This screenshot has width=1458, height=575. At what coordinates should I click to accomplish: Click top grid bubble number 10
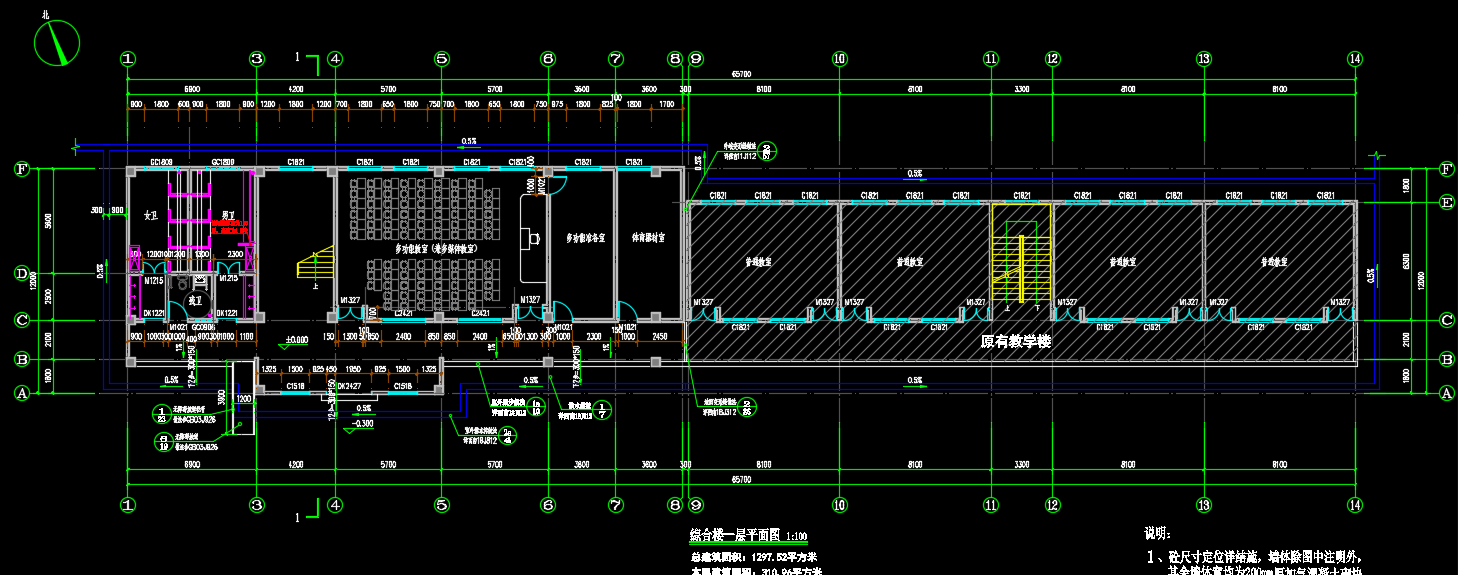(x=840, y=59)
